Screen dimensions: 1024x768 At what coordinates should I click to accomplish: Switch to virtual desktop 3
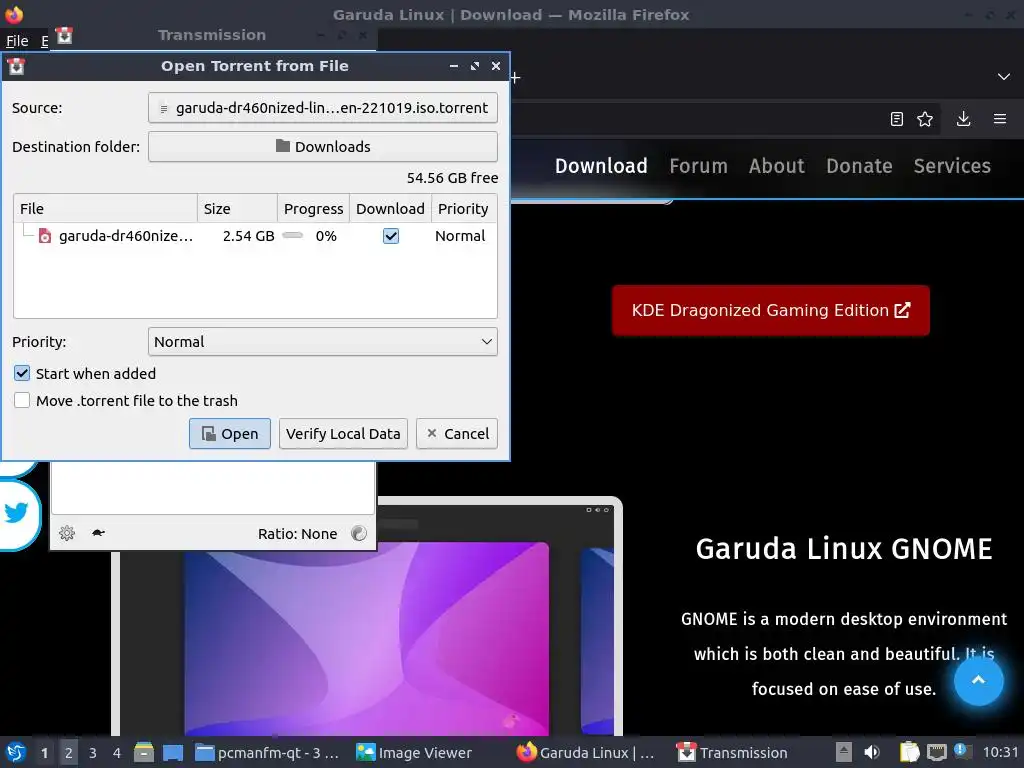pyautogui.click(x=93, y=752)
